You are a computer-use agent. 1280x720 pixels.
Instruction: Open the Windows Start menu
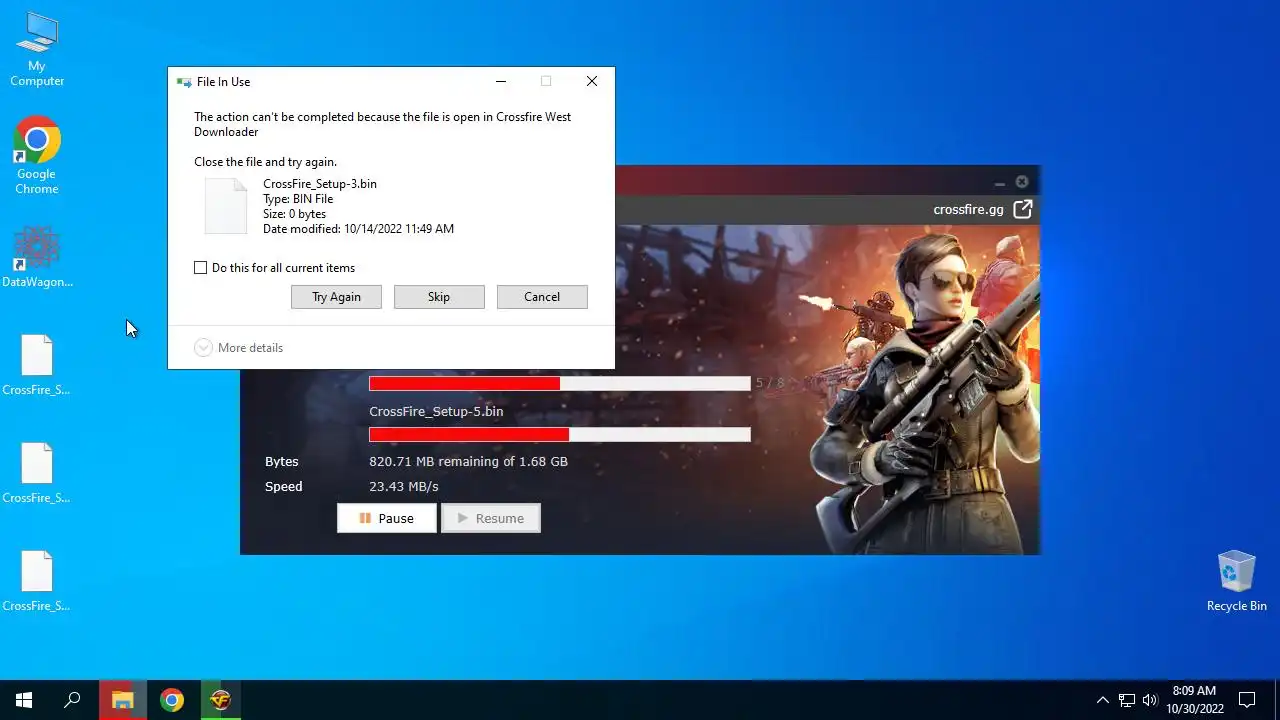pos(24,700)
